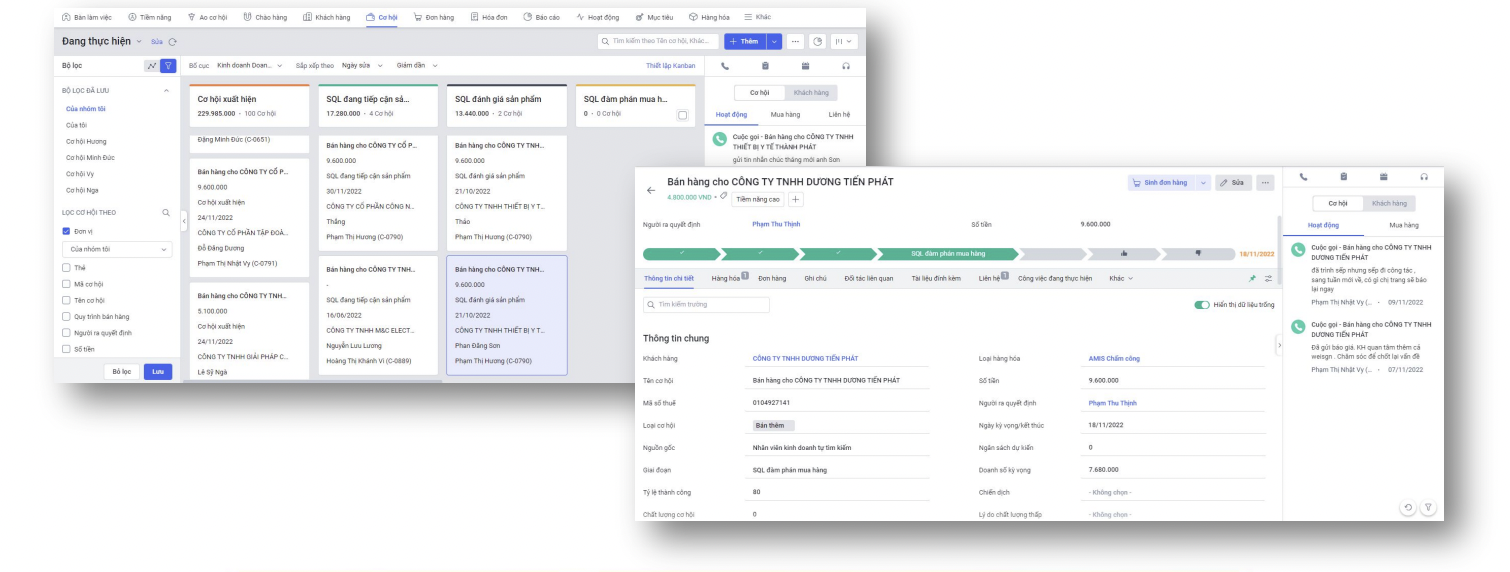
Task: Open the Kanban view switcher dropdown in the toolbar
Action: click(846, 41)
